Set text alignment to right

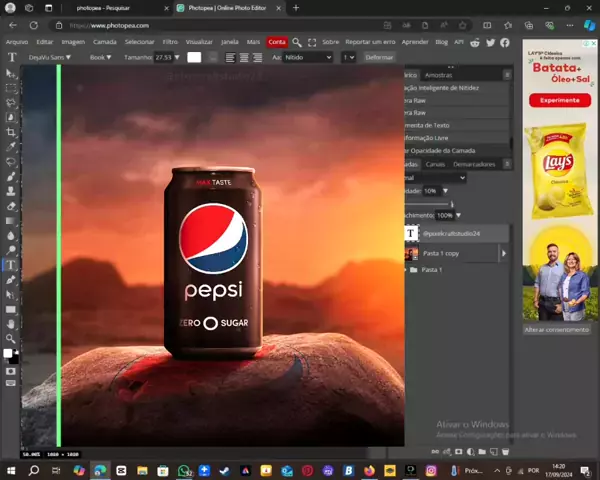click(x=258, y=57)
